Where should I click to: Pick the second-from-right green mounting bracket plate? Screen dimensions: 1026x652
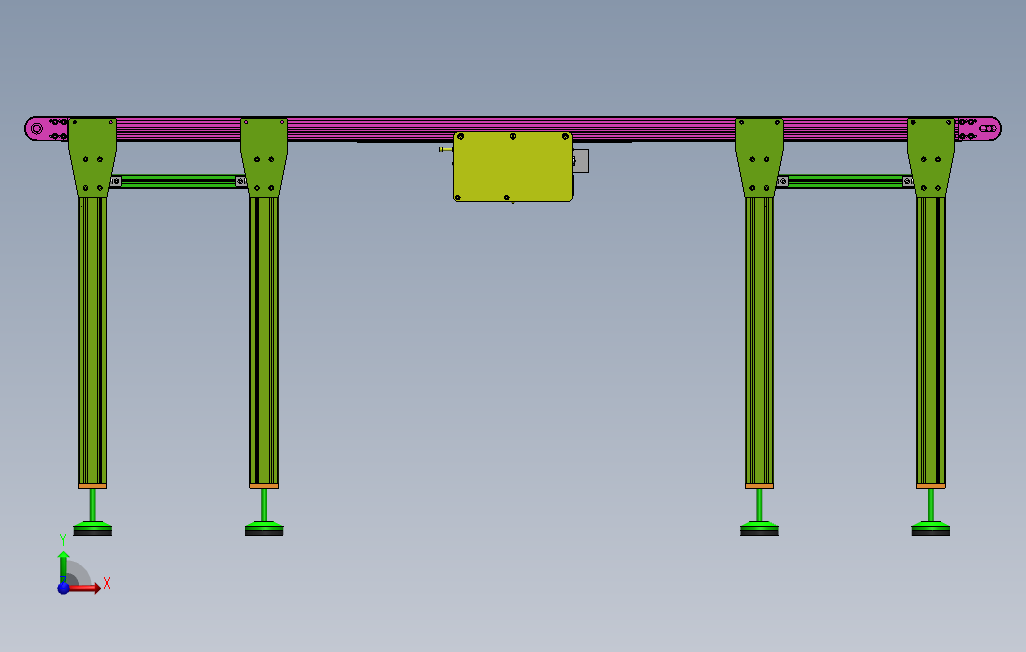pos(759,157)
